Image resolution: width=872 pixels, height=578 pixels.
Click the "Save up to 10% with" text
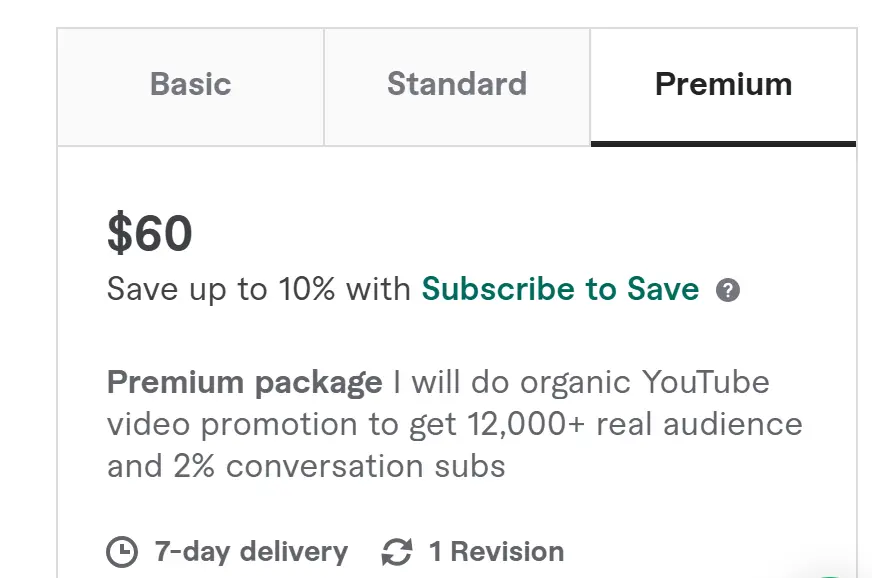pyautogui.click(x=259, y=289)
